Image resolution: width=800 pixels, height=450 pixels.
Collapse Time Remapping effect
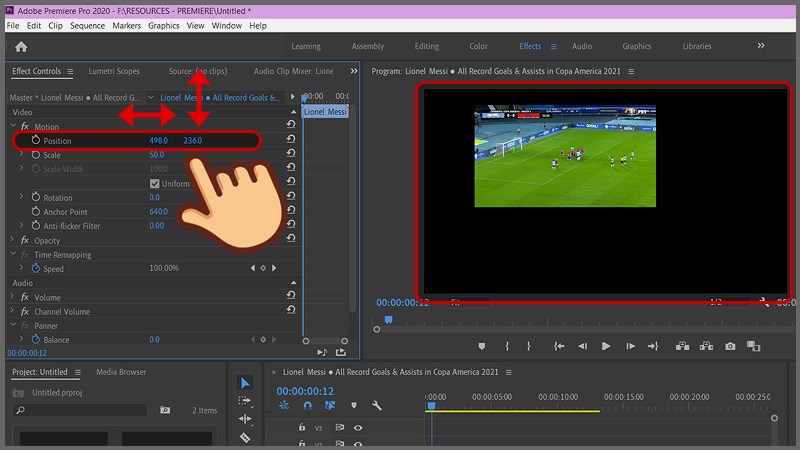[x=13, y=254]
